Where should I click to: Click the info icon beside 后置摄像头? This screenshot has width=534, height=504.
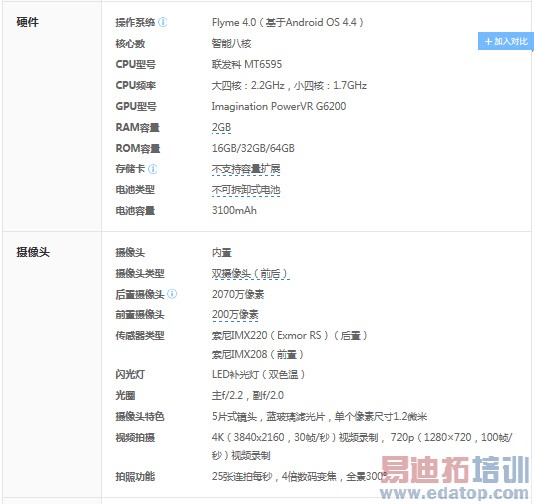(172, 294)
